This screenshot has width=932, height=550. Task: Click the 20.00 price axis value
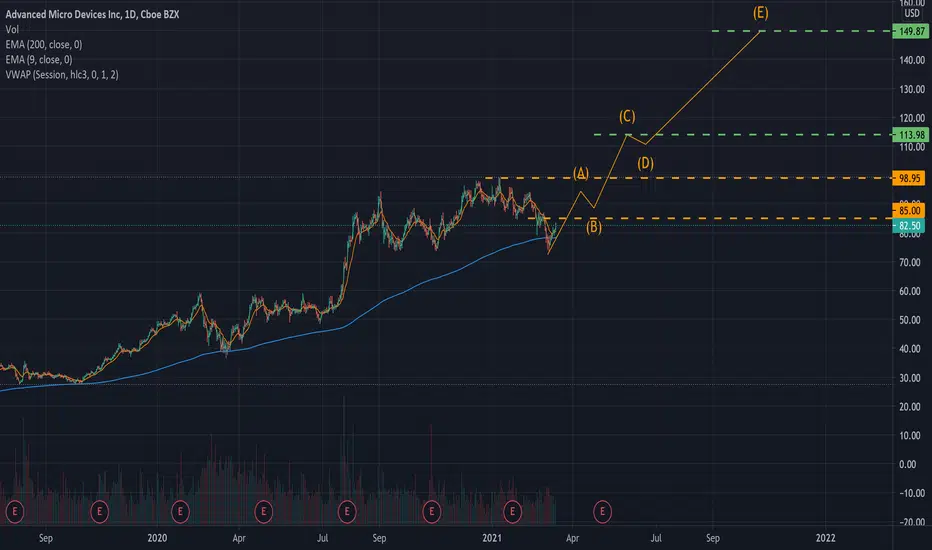coord(910,407)
